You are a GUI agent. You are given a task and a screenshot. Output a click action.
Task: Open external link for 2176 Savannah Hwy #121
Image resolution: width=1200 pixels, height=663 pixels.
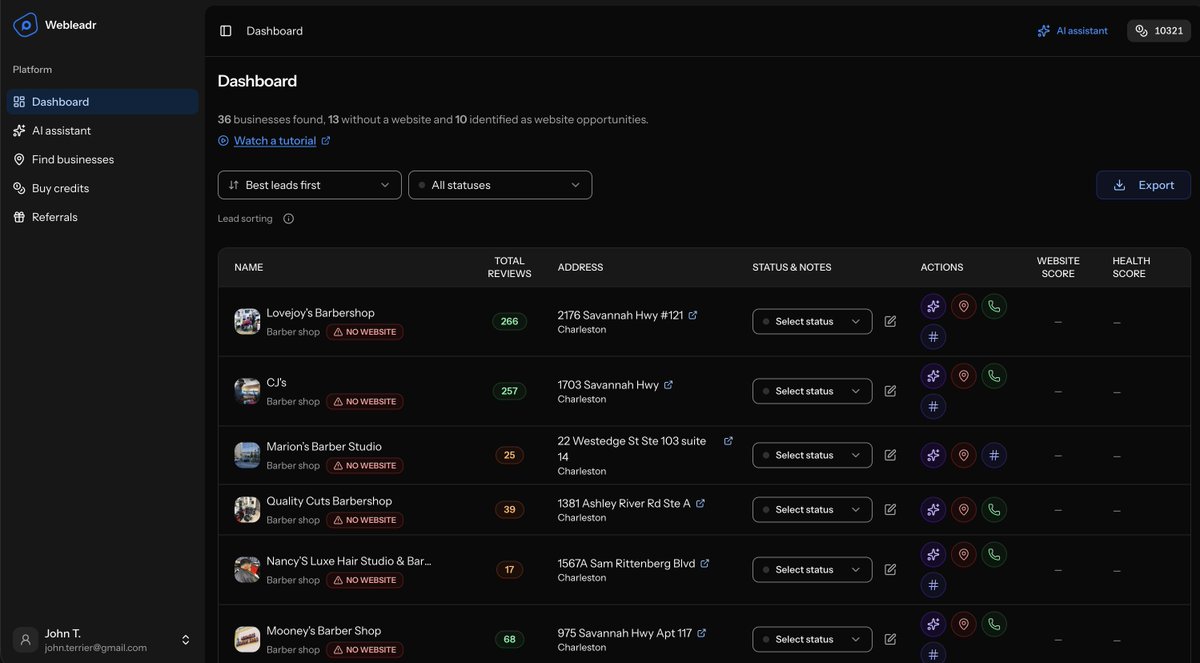click(693, 315)
